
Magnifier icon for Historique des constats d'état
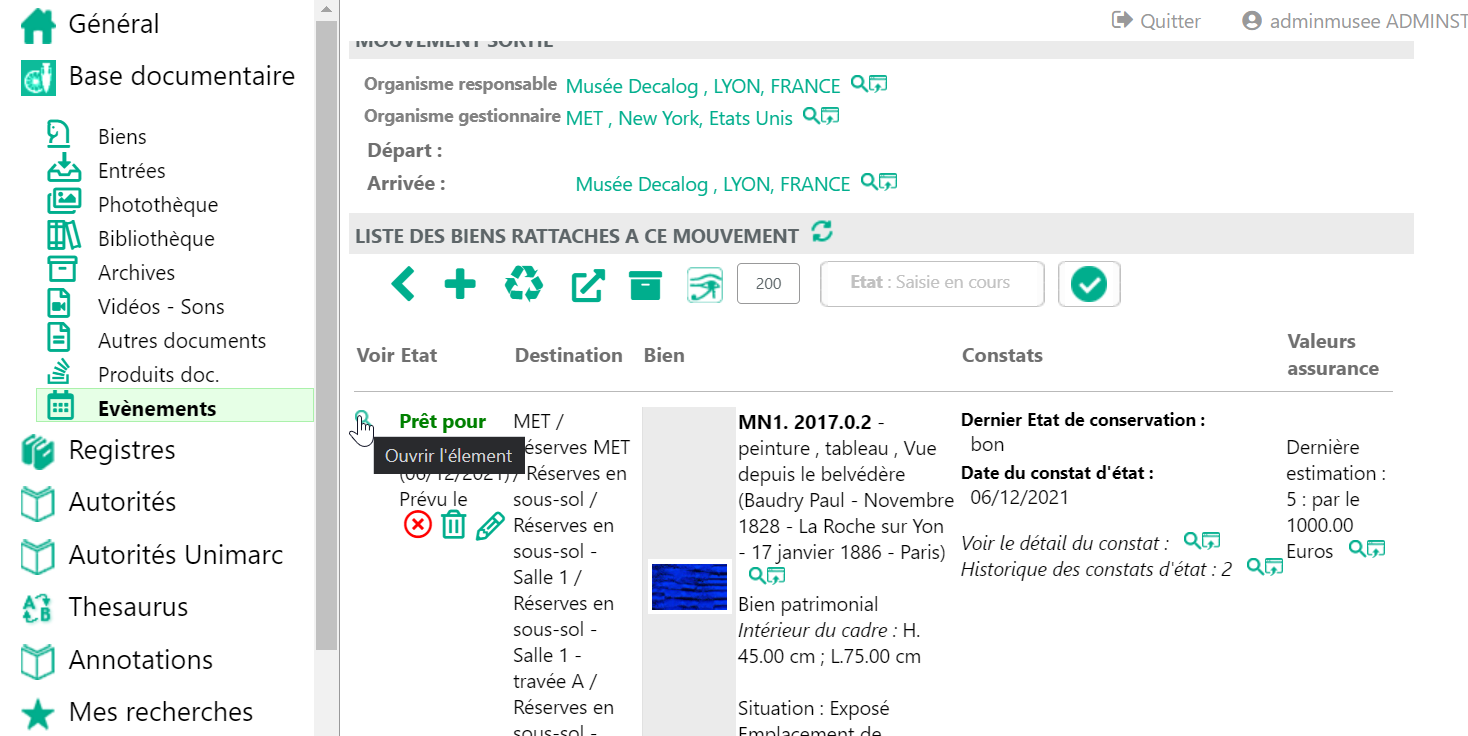(x=1255, y=566)
